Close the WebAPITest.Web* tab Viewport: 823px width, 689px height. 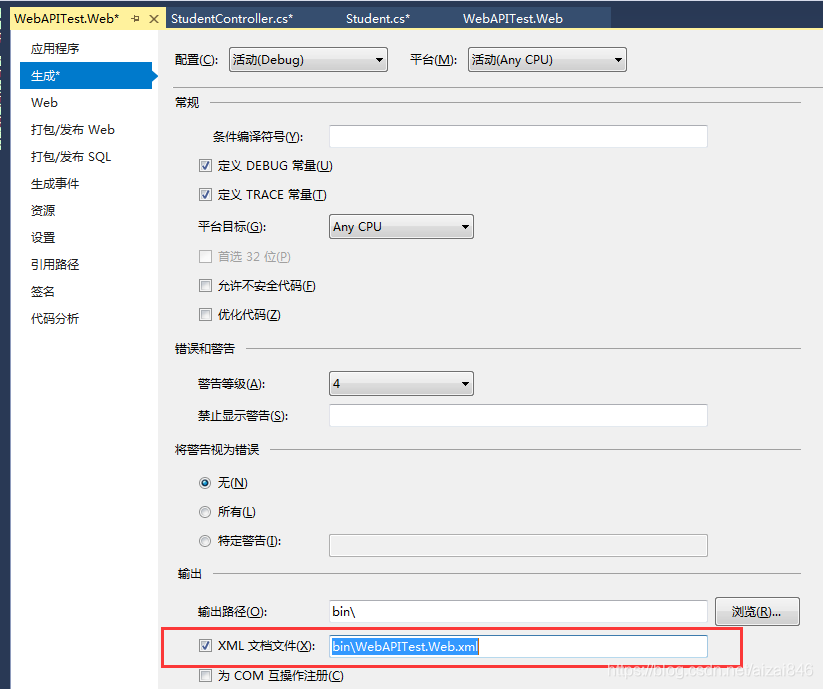[x=154, y=19]
